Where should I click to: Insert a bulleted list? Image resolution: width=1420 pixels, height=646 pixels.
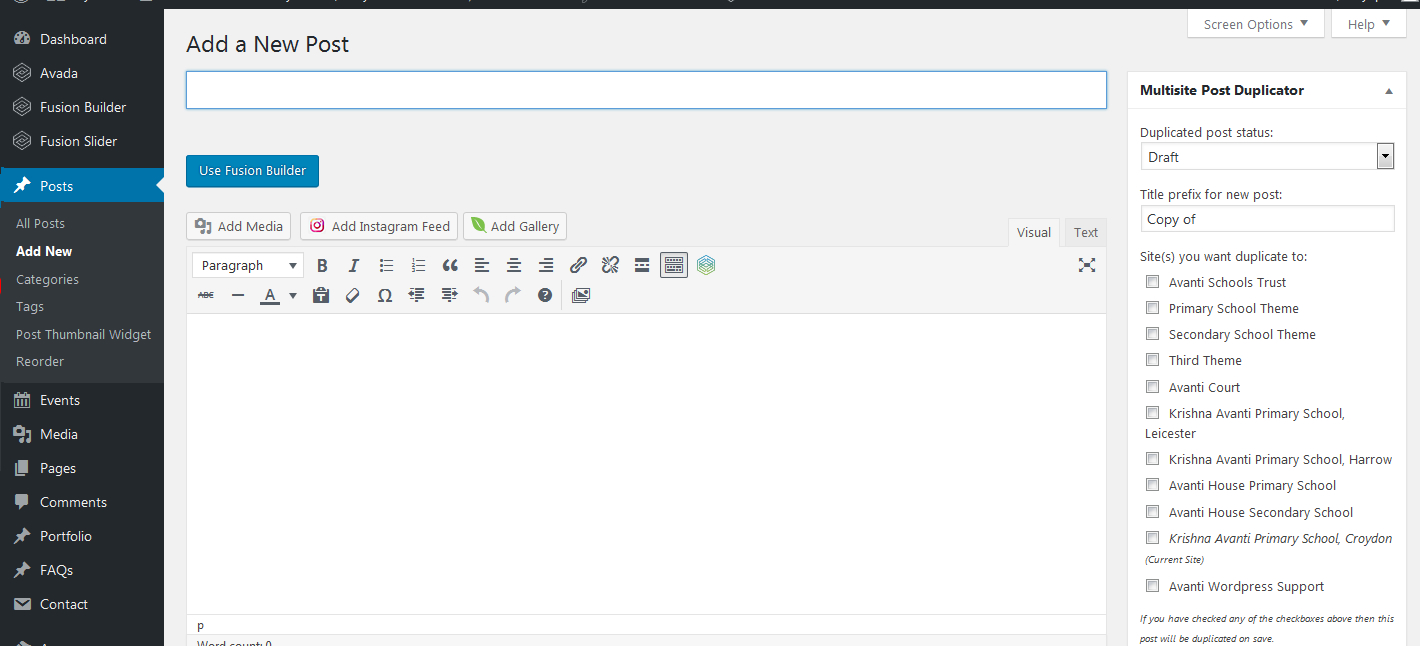[x=386, y=265]
